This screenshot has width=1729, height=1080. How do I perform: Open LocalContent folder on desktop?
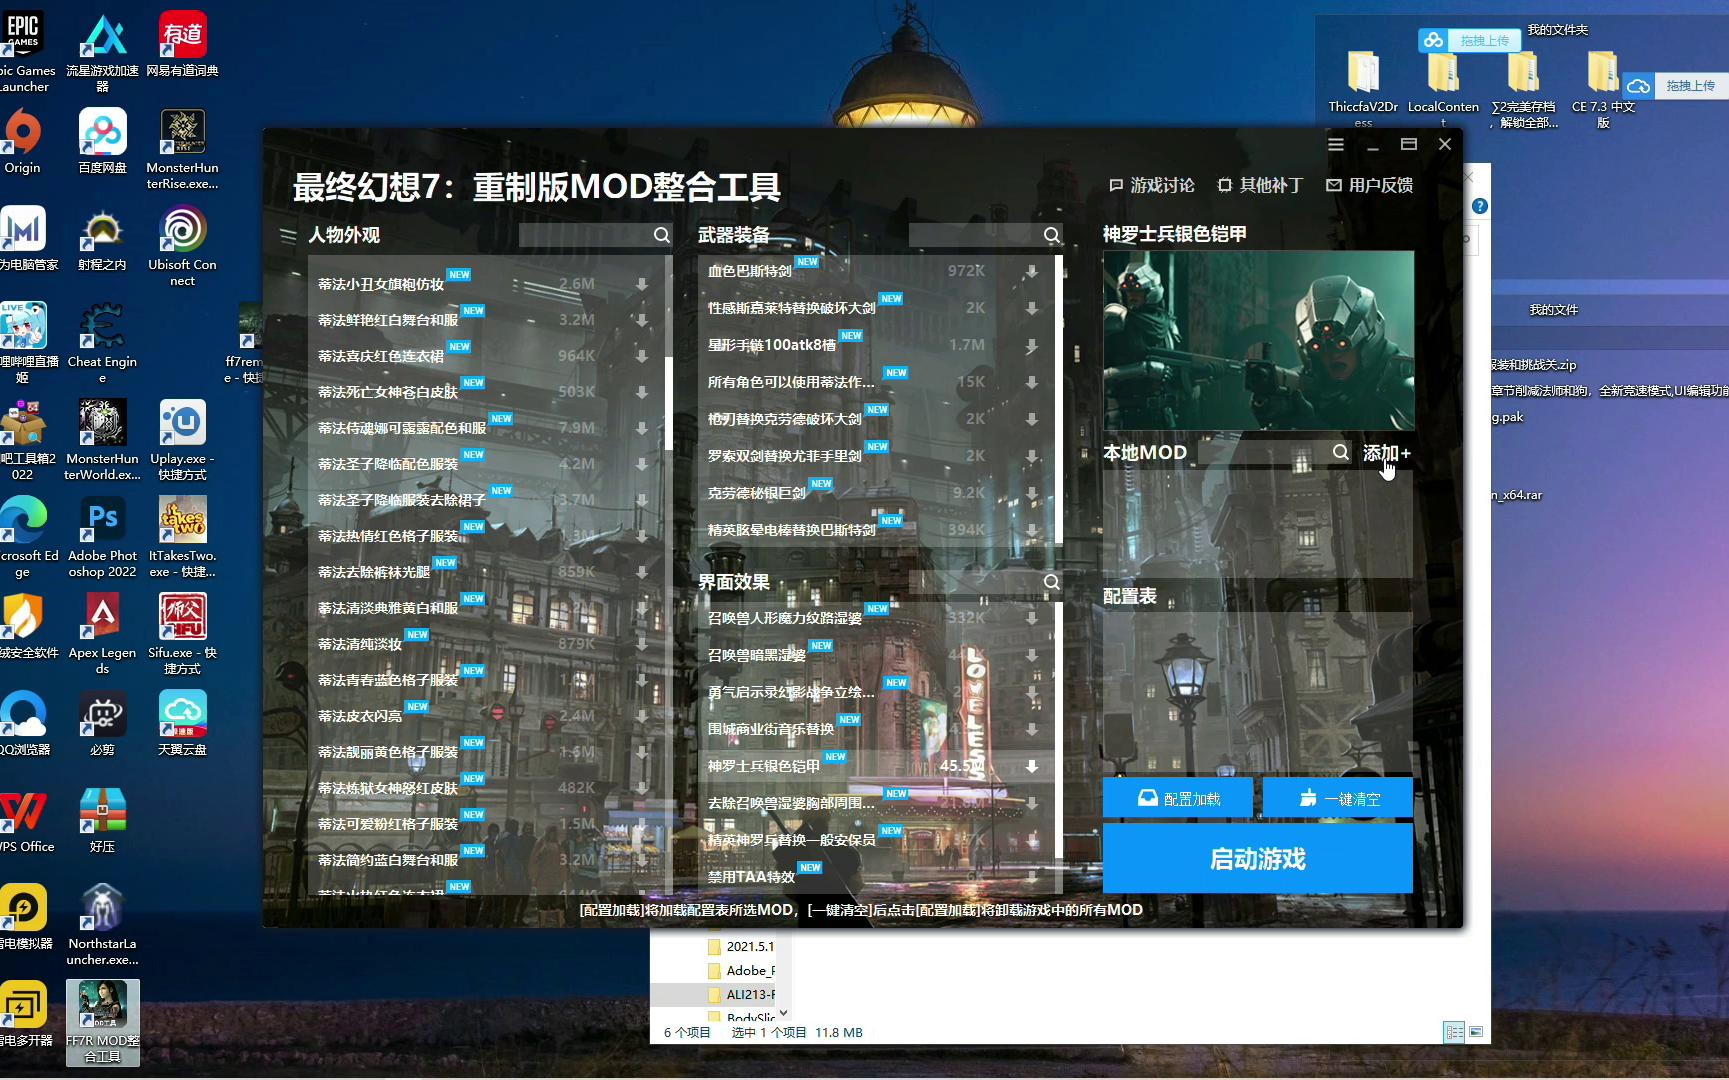pos(1443,88)
